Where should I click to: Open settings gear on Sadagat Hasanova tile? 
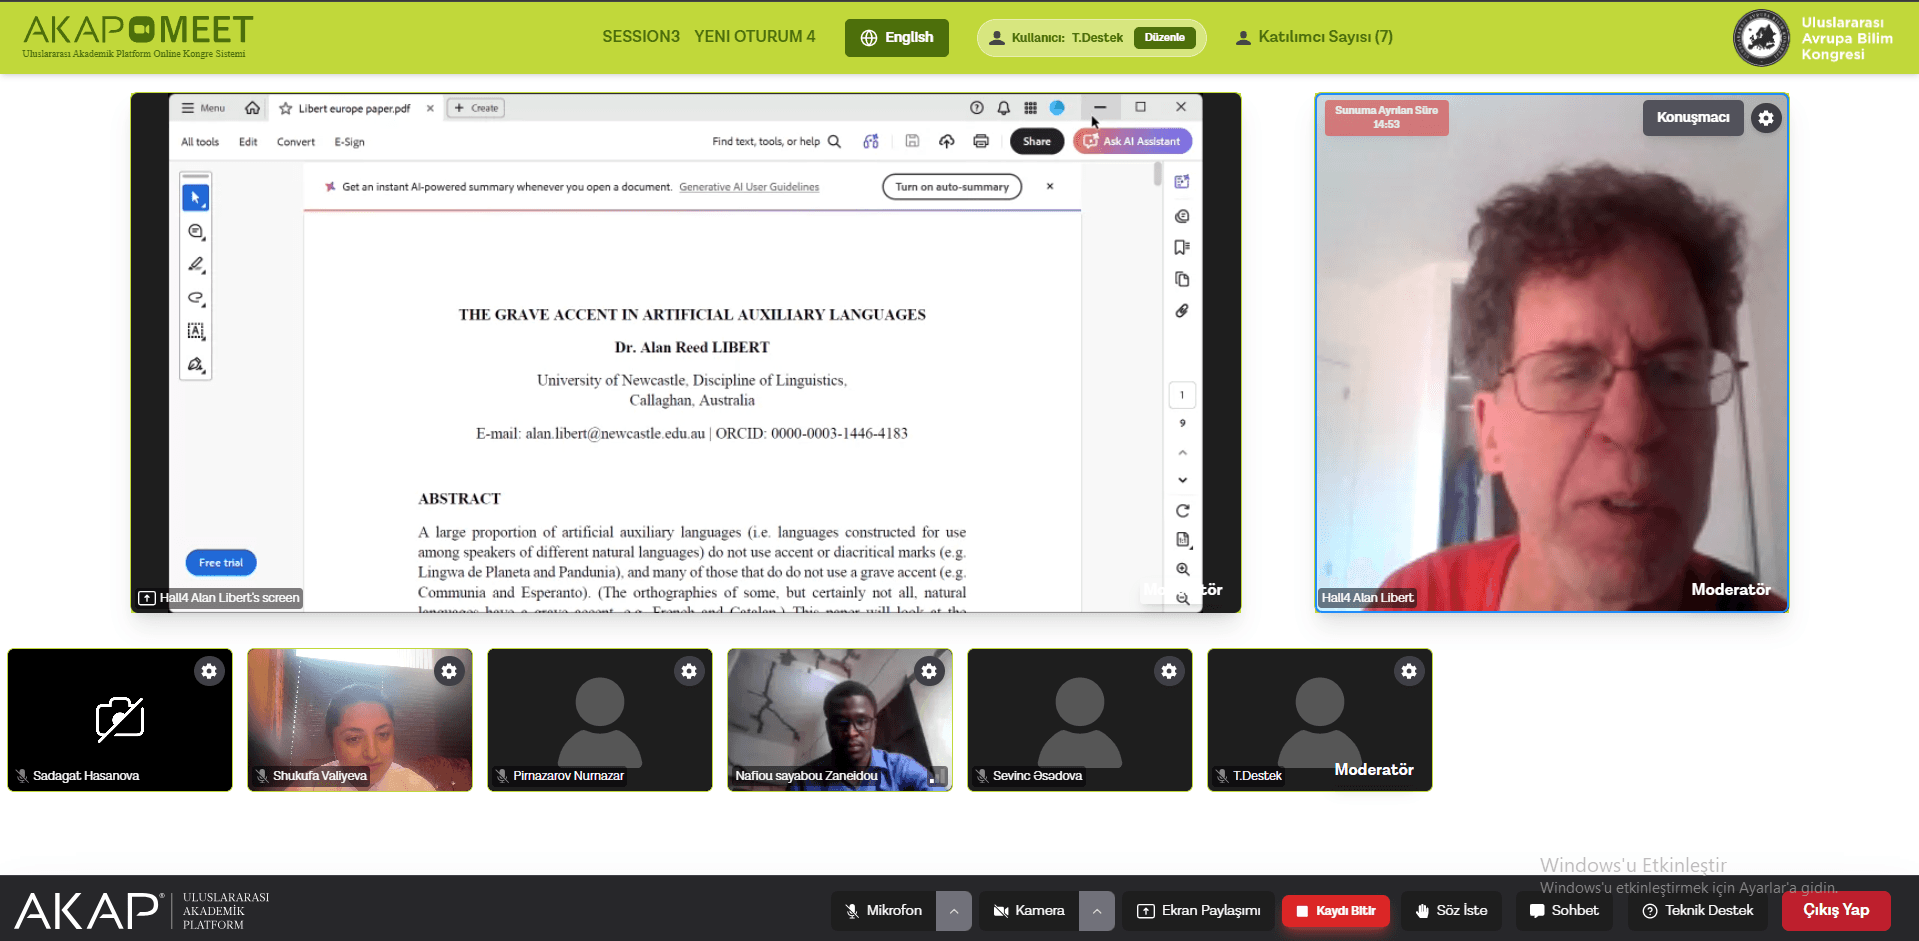pos(209,671)
